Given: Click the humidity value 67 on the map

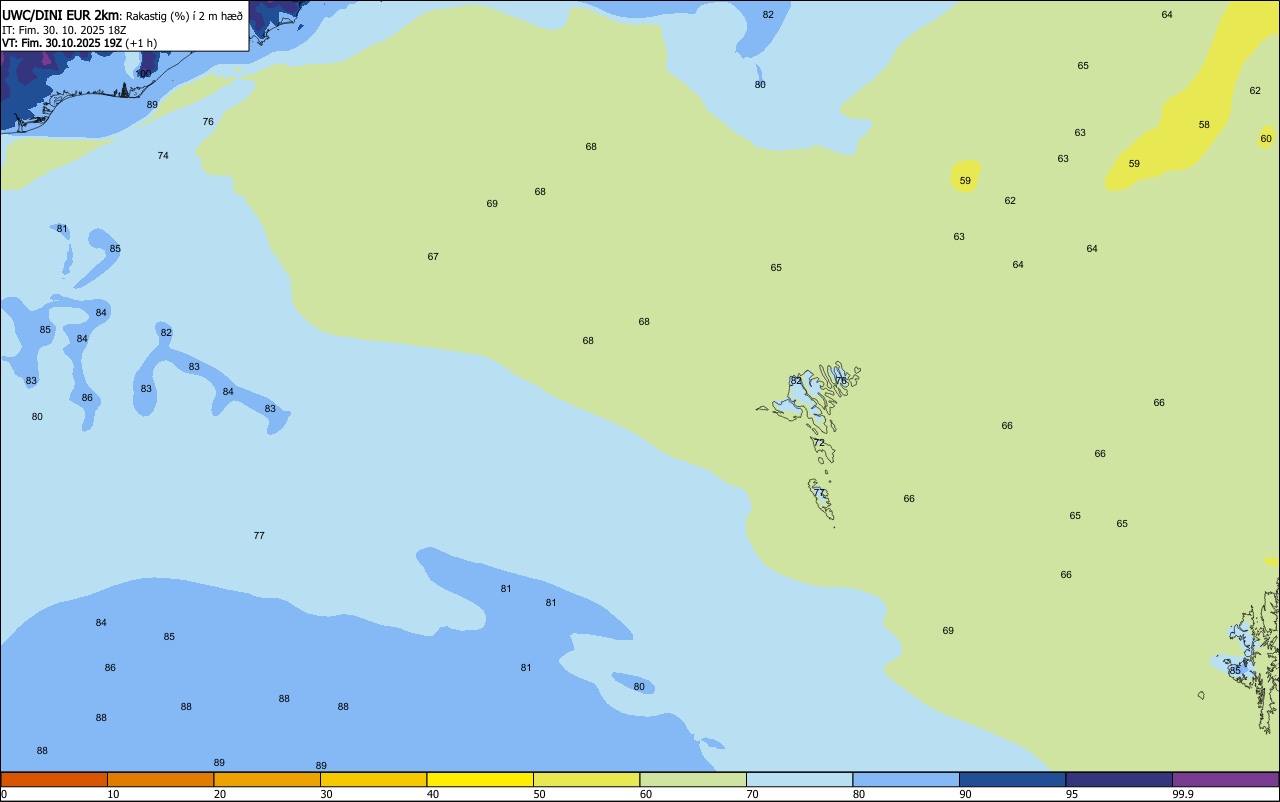Looking at the screenshot, I should pos(433,257).
